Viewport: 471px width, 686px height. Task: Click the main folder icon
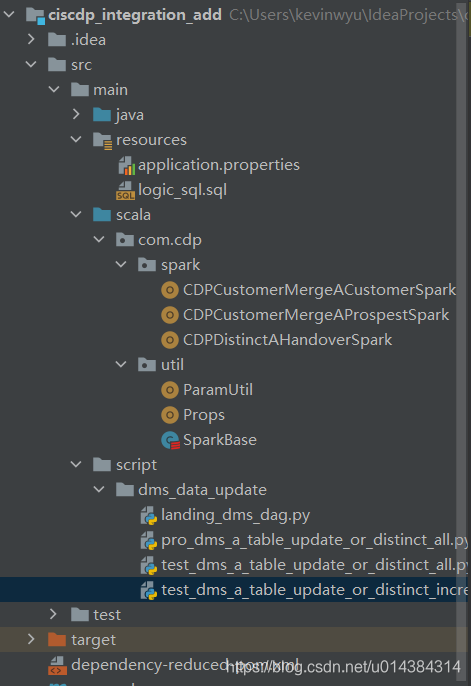coord(80,90)
